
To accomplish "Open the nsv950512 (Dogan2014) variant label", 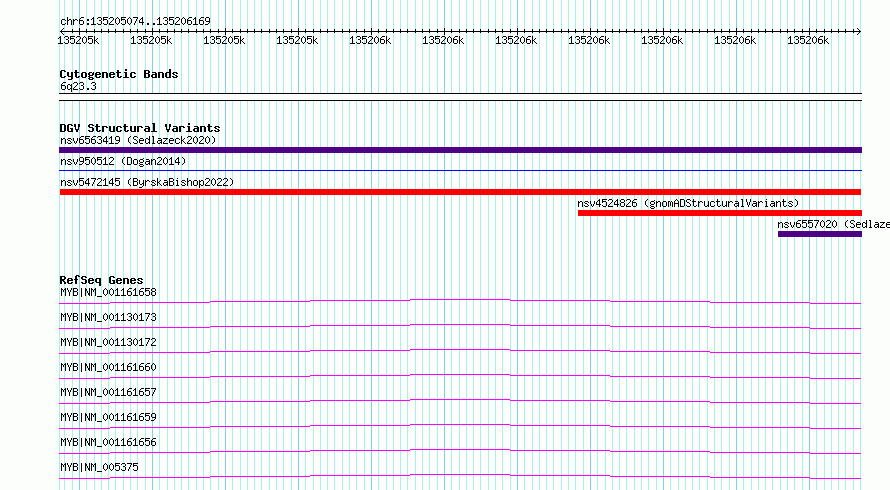I will [x=123, y=161].
